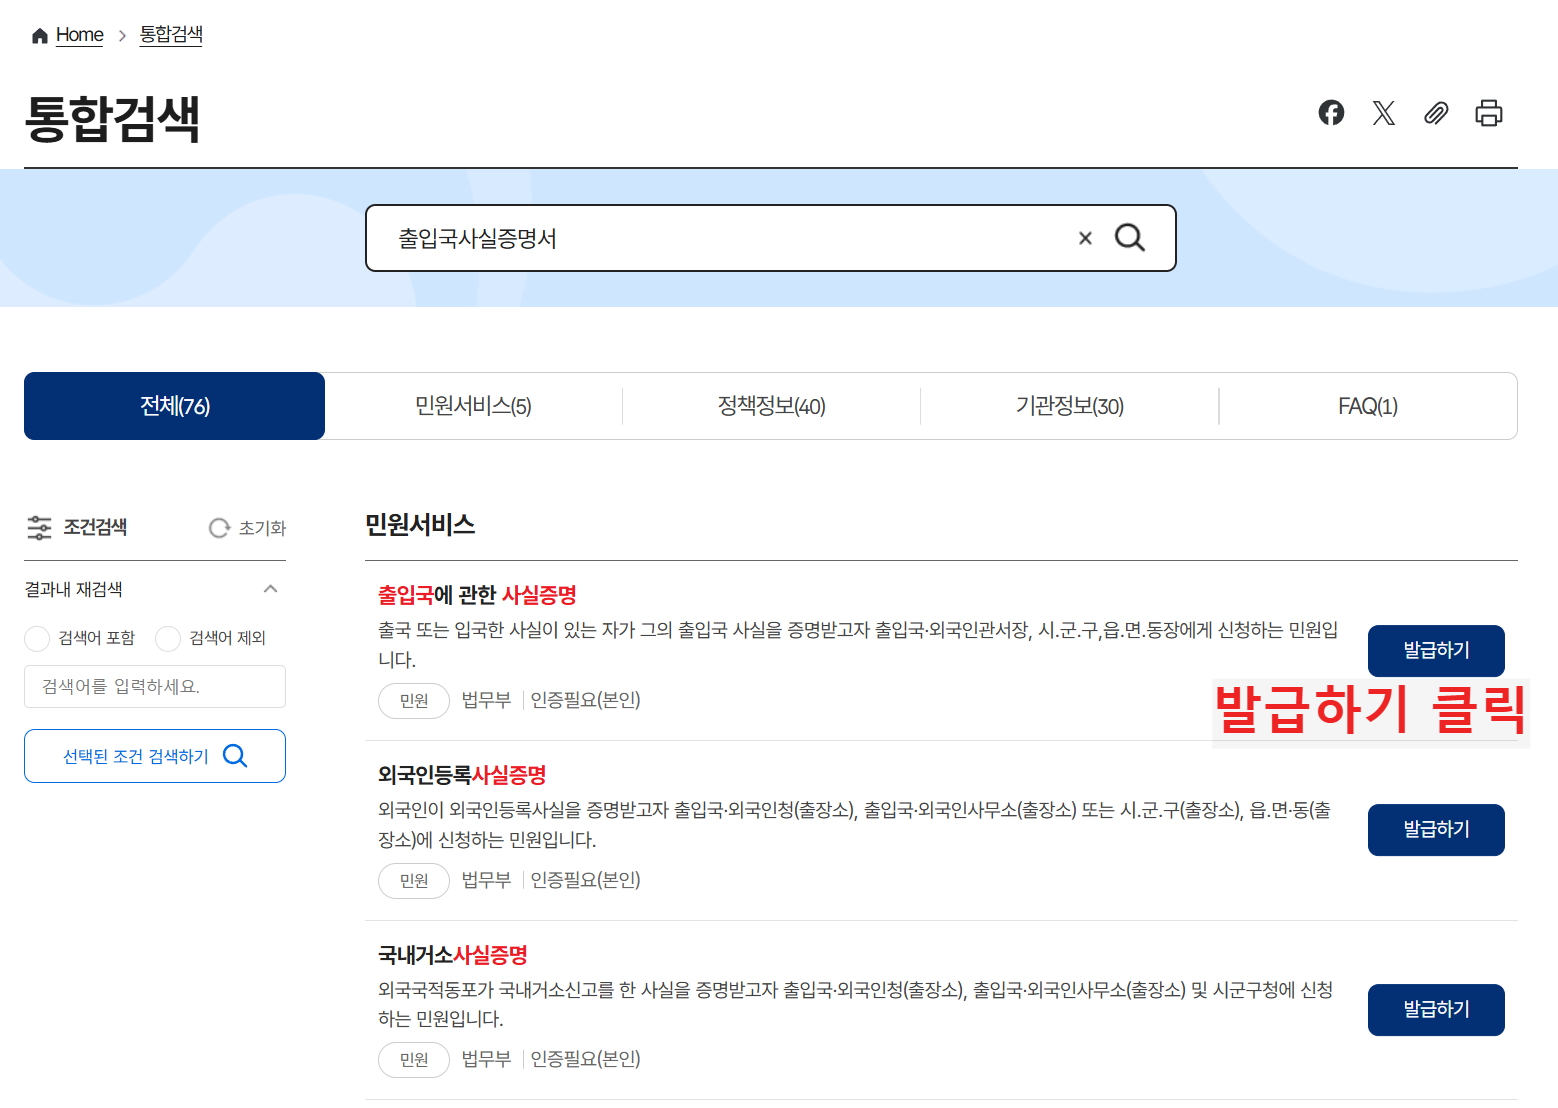The image size is (1558, 1108).
Task: Click the 조건검색 filter sliders icon
Action: click(x=39, y=528)
